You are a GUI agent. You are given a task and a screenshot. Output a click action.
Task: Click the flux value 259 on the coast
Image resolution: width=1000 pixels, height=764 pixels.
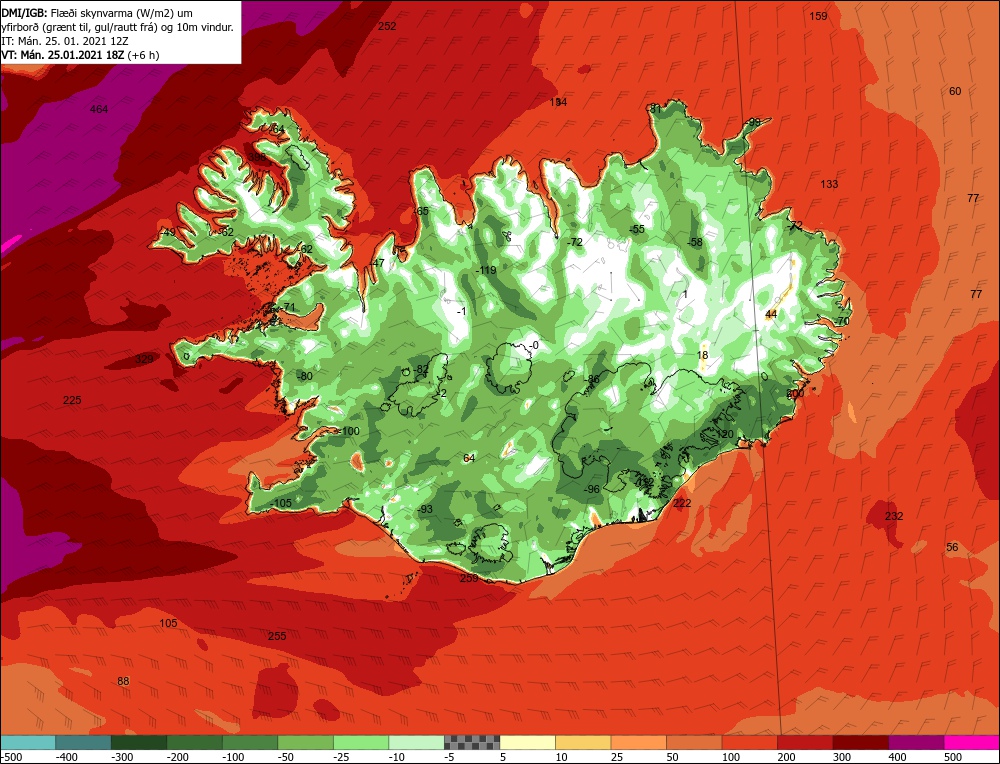click(x=469, y=578)
